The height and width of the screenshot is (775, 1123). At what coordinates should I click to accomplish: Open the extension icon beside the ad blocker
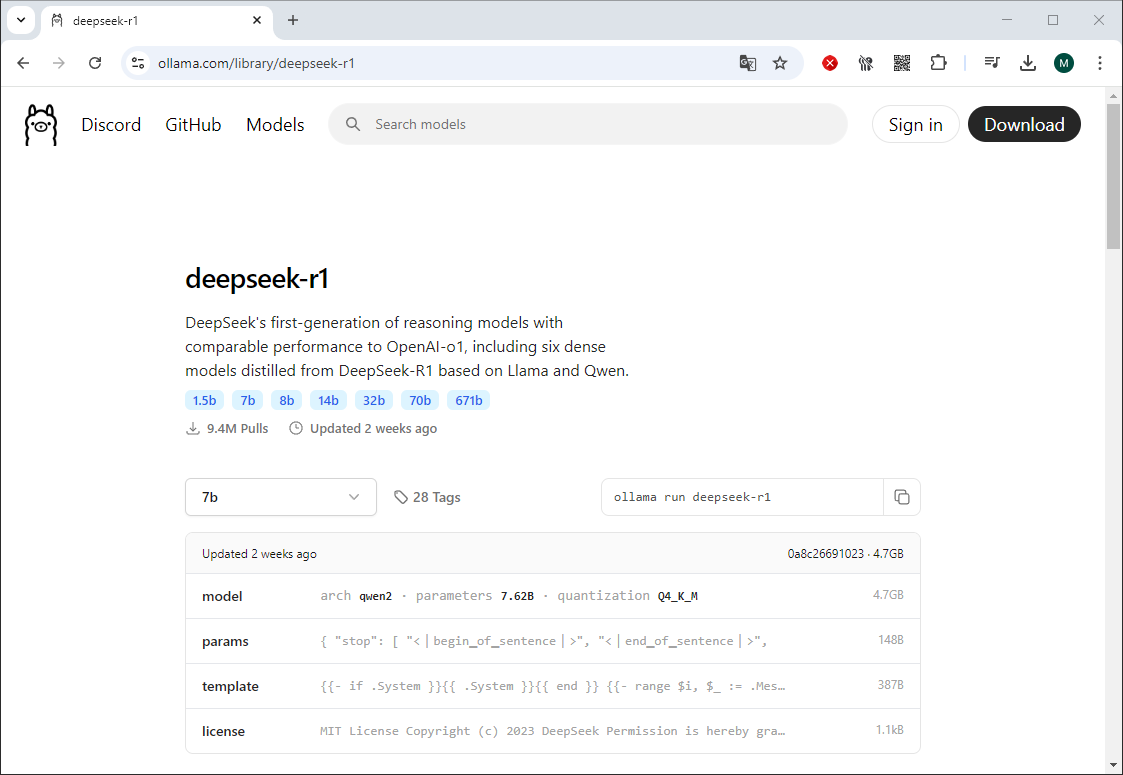click(866, 63)
